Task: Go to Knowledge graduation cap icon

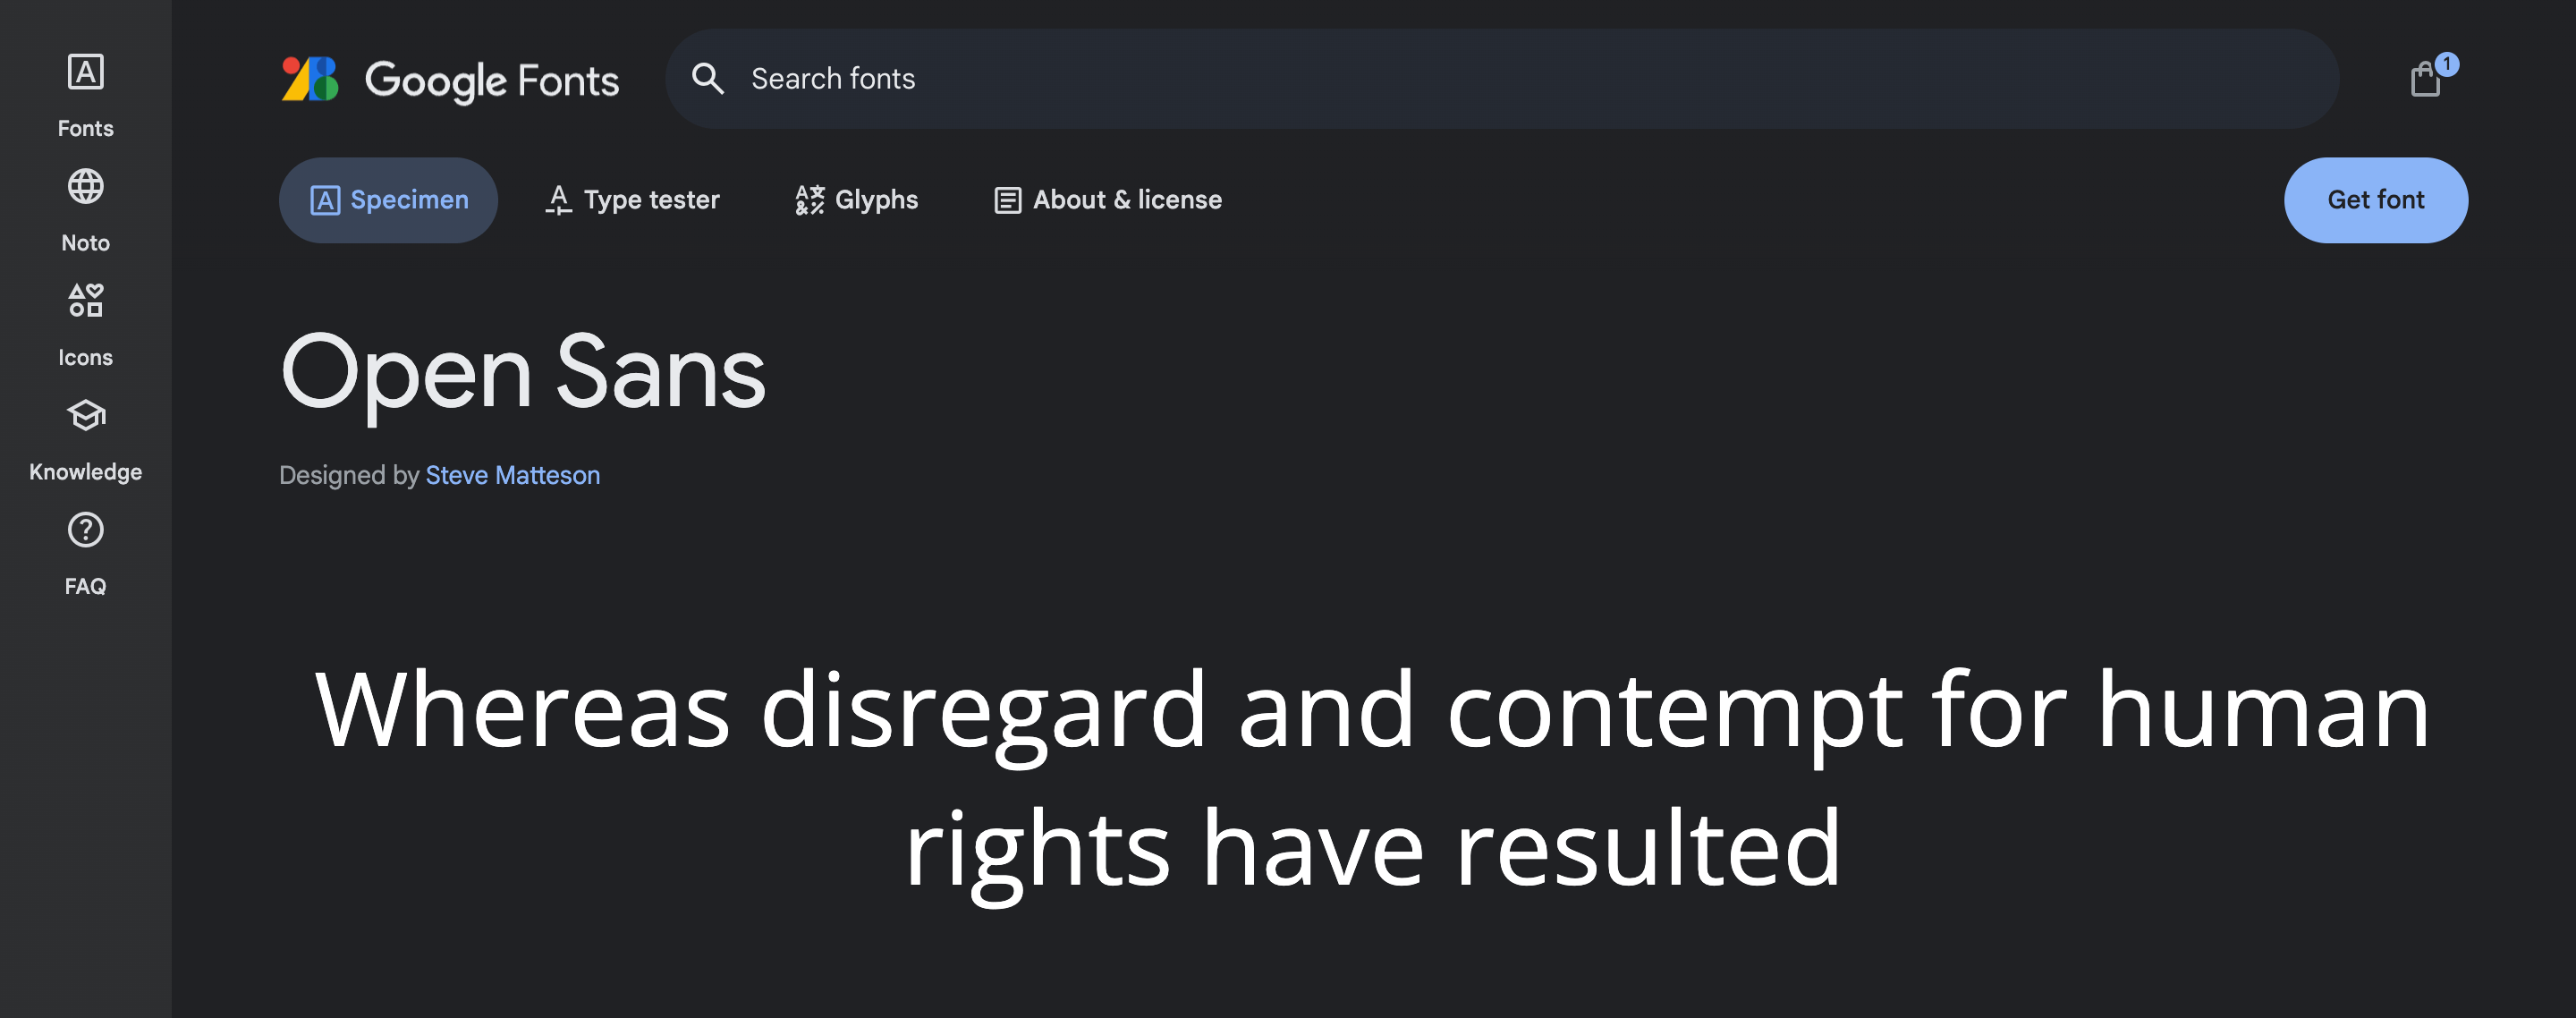Action: [x=85, y=415]
